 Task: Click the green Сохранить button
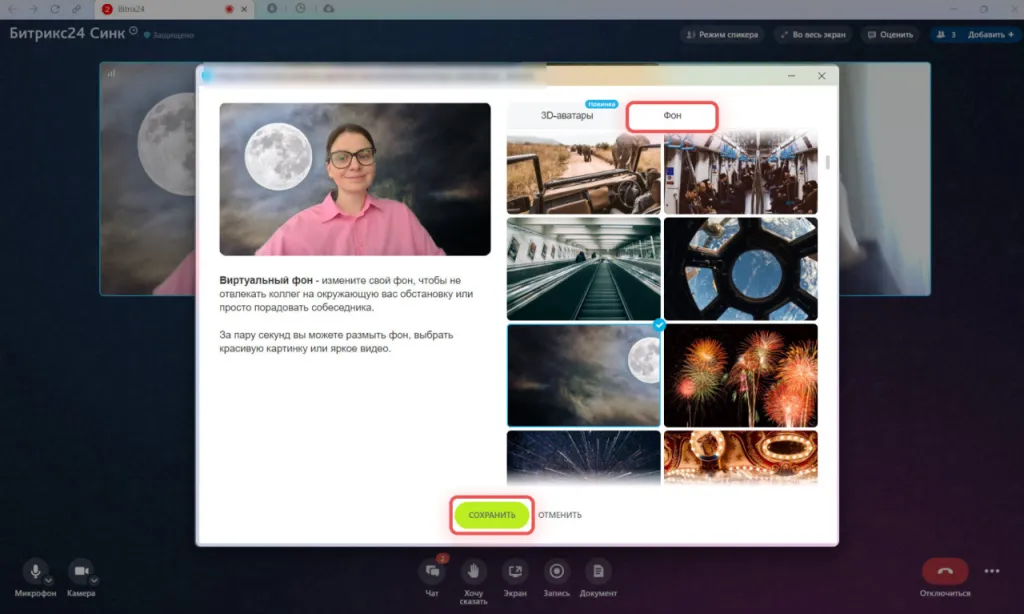coord(492,515)
